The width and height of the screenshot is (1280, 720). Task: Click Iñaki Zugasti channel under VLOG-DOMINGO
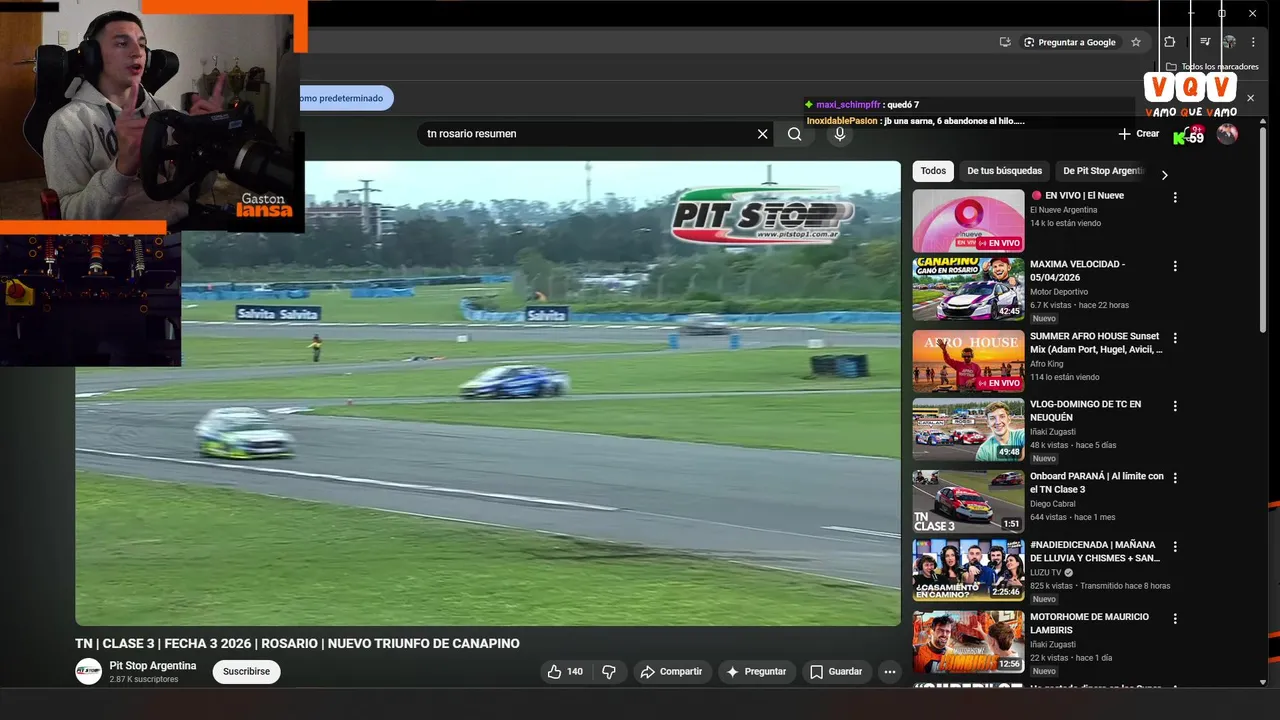(x=1055, y=431)
